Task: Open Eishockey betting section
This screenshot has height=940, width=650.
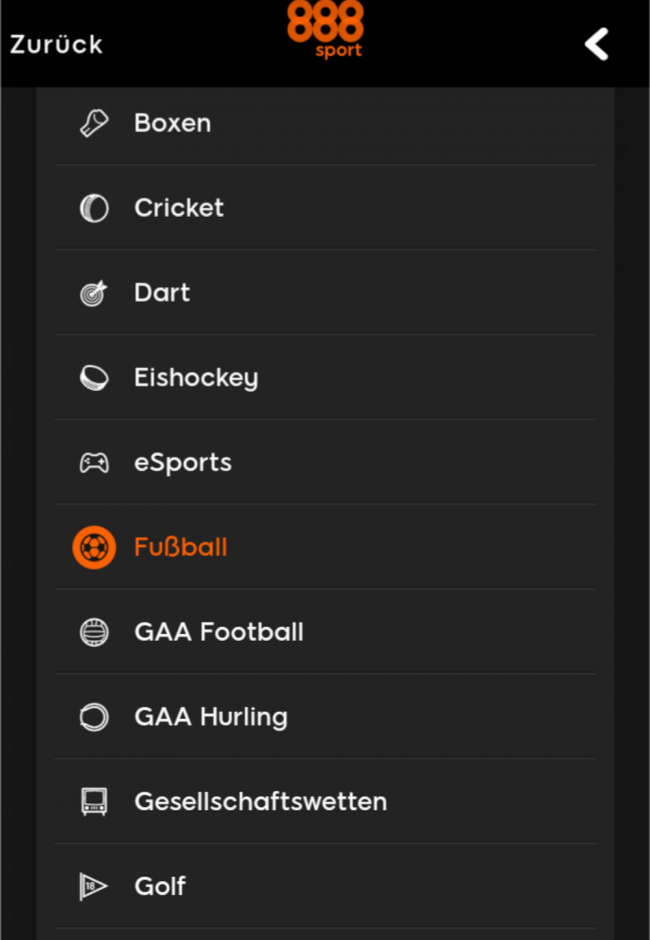Action: tap(196, 378)
